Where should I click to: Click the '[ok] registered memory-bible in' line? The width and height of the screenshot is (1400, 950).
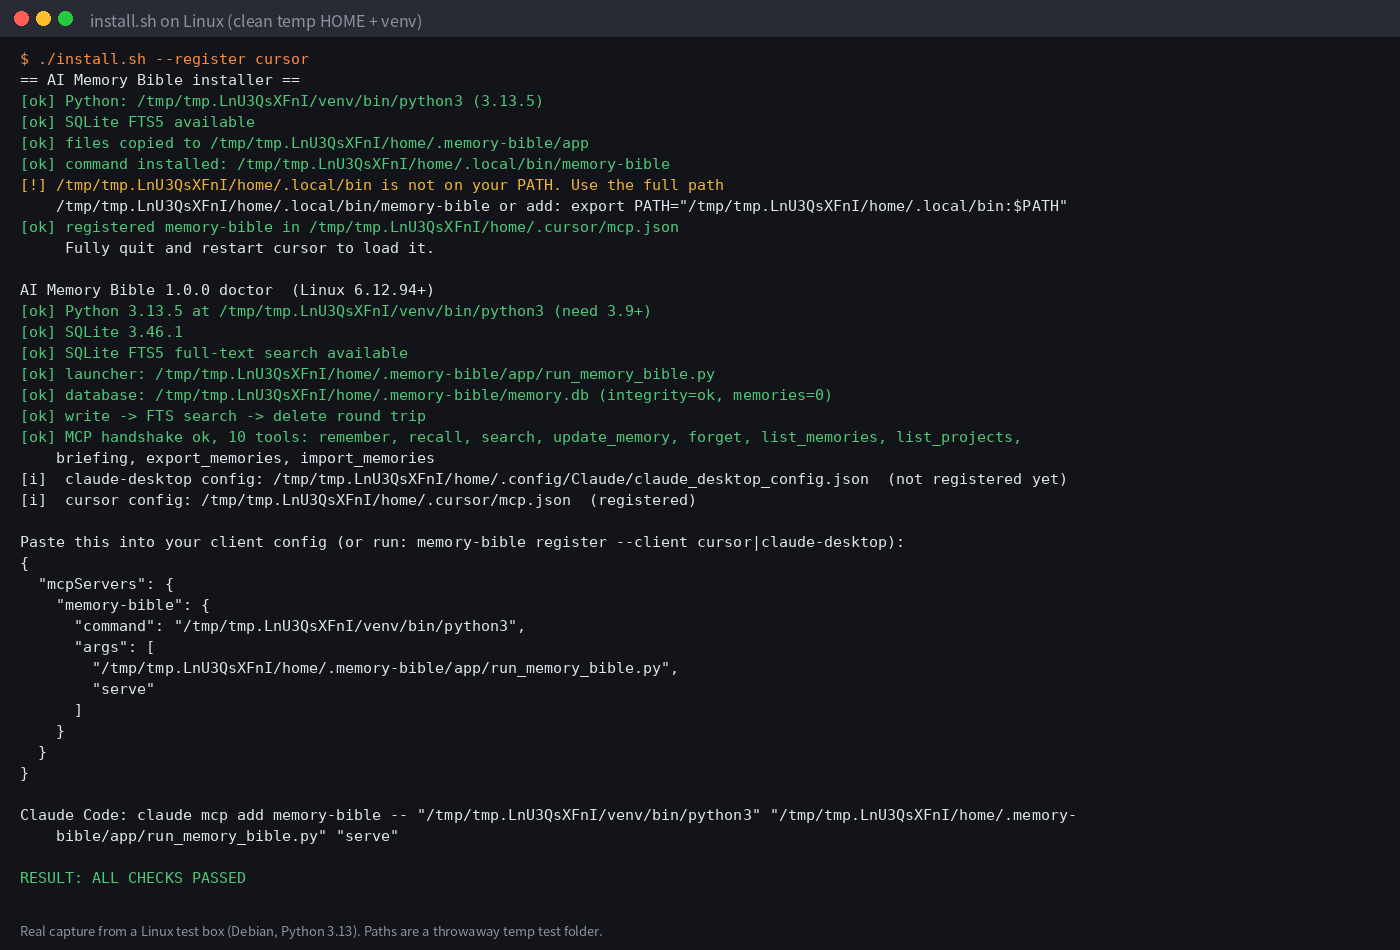click(x=349, y=227)
